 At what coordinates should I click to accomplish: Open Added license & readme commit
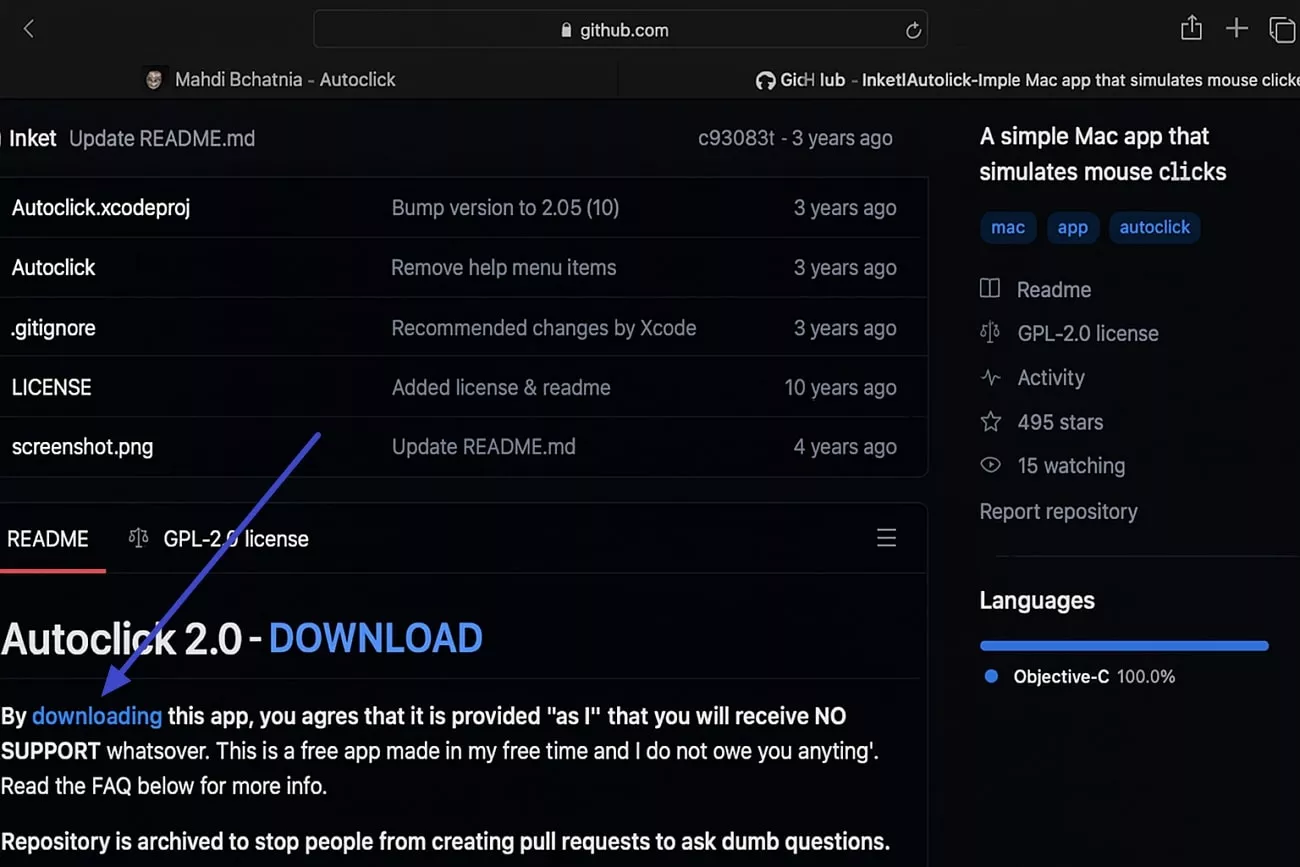point(501,388)
